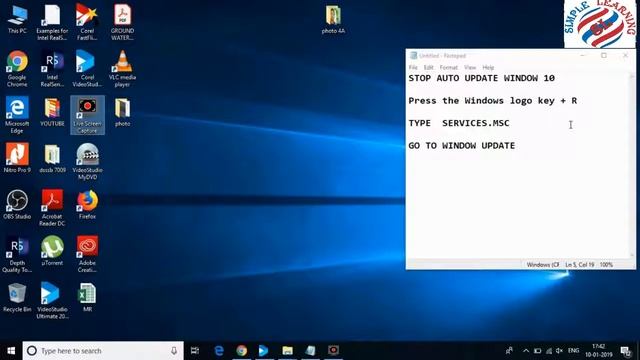Click in line 'TYPE SERVICES.MSC'

coord(459,123)
